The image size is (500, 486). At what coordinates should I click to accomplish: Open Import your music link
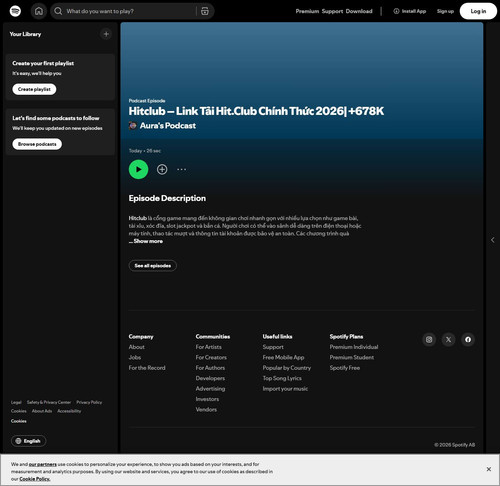coord(285,388)
